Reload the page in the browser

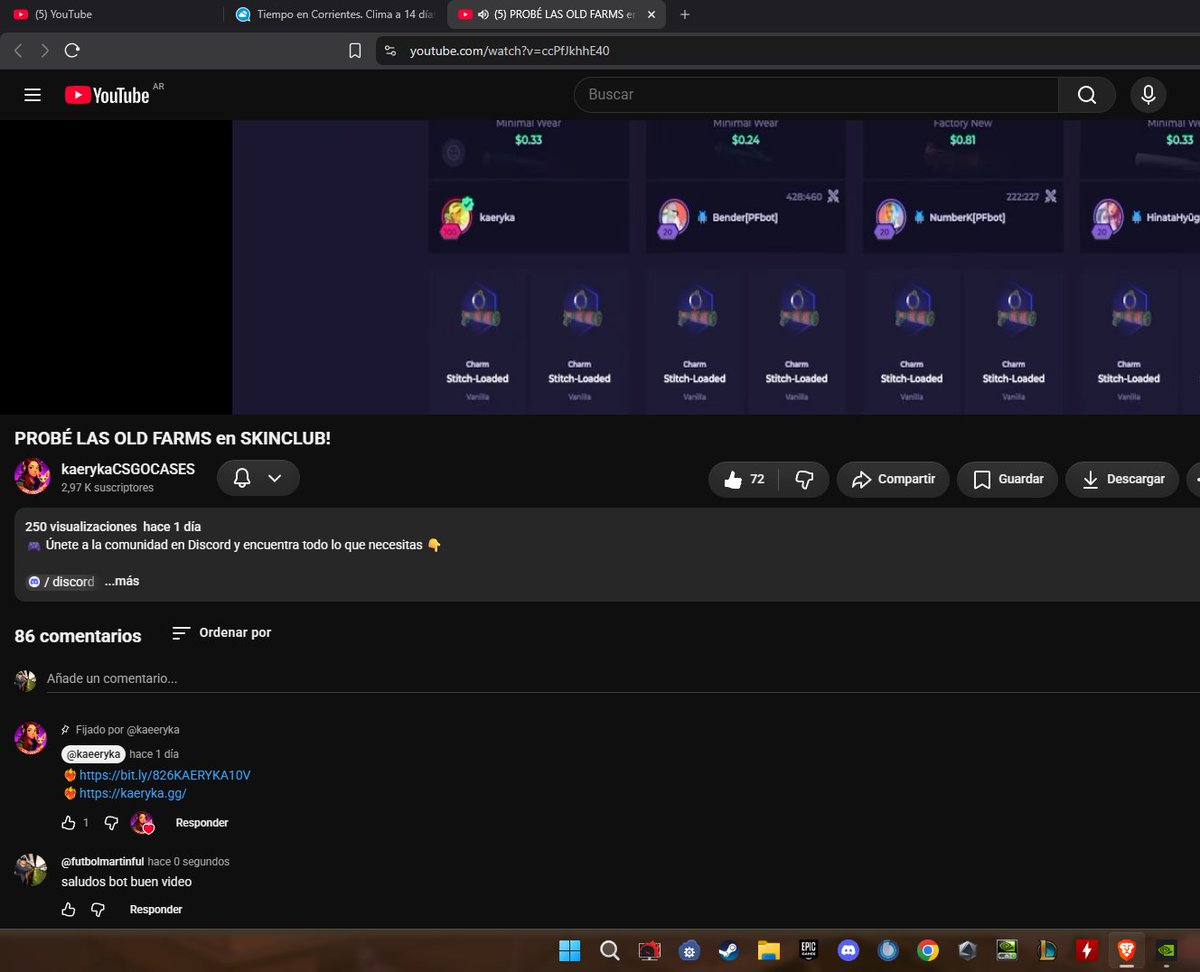tap(72, 51)
